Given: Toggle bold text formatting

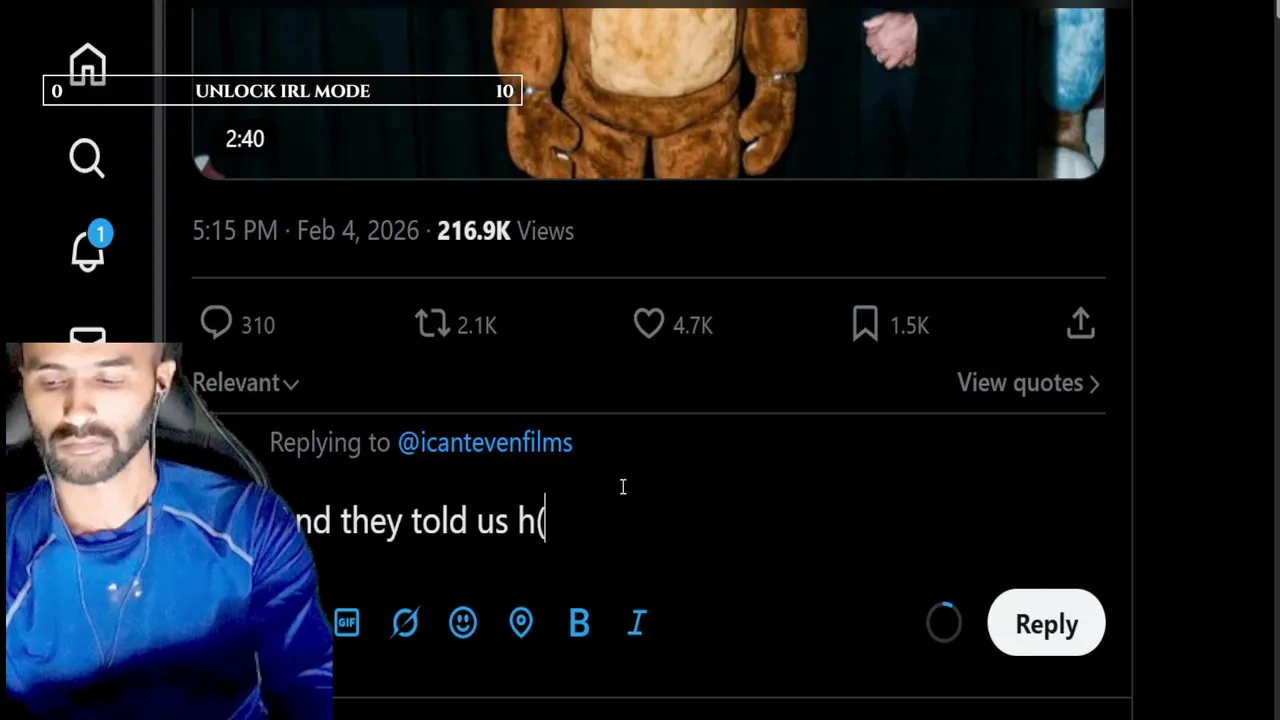Looking at the screenshot, I should 579,623.
